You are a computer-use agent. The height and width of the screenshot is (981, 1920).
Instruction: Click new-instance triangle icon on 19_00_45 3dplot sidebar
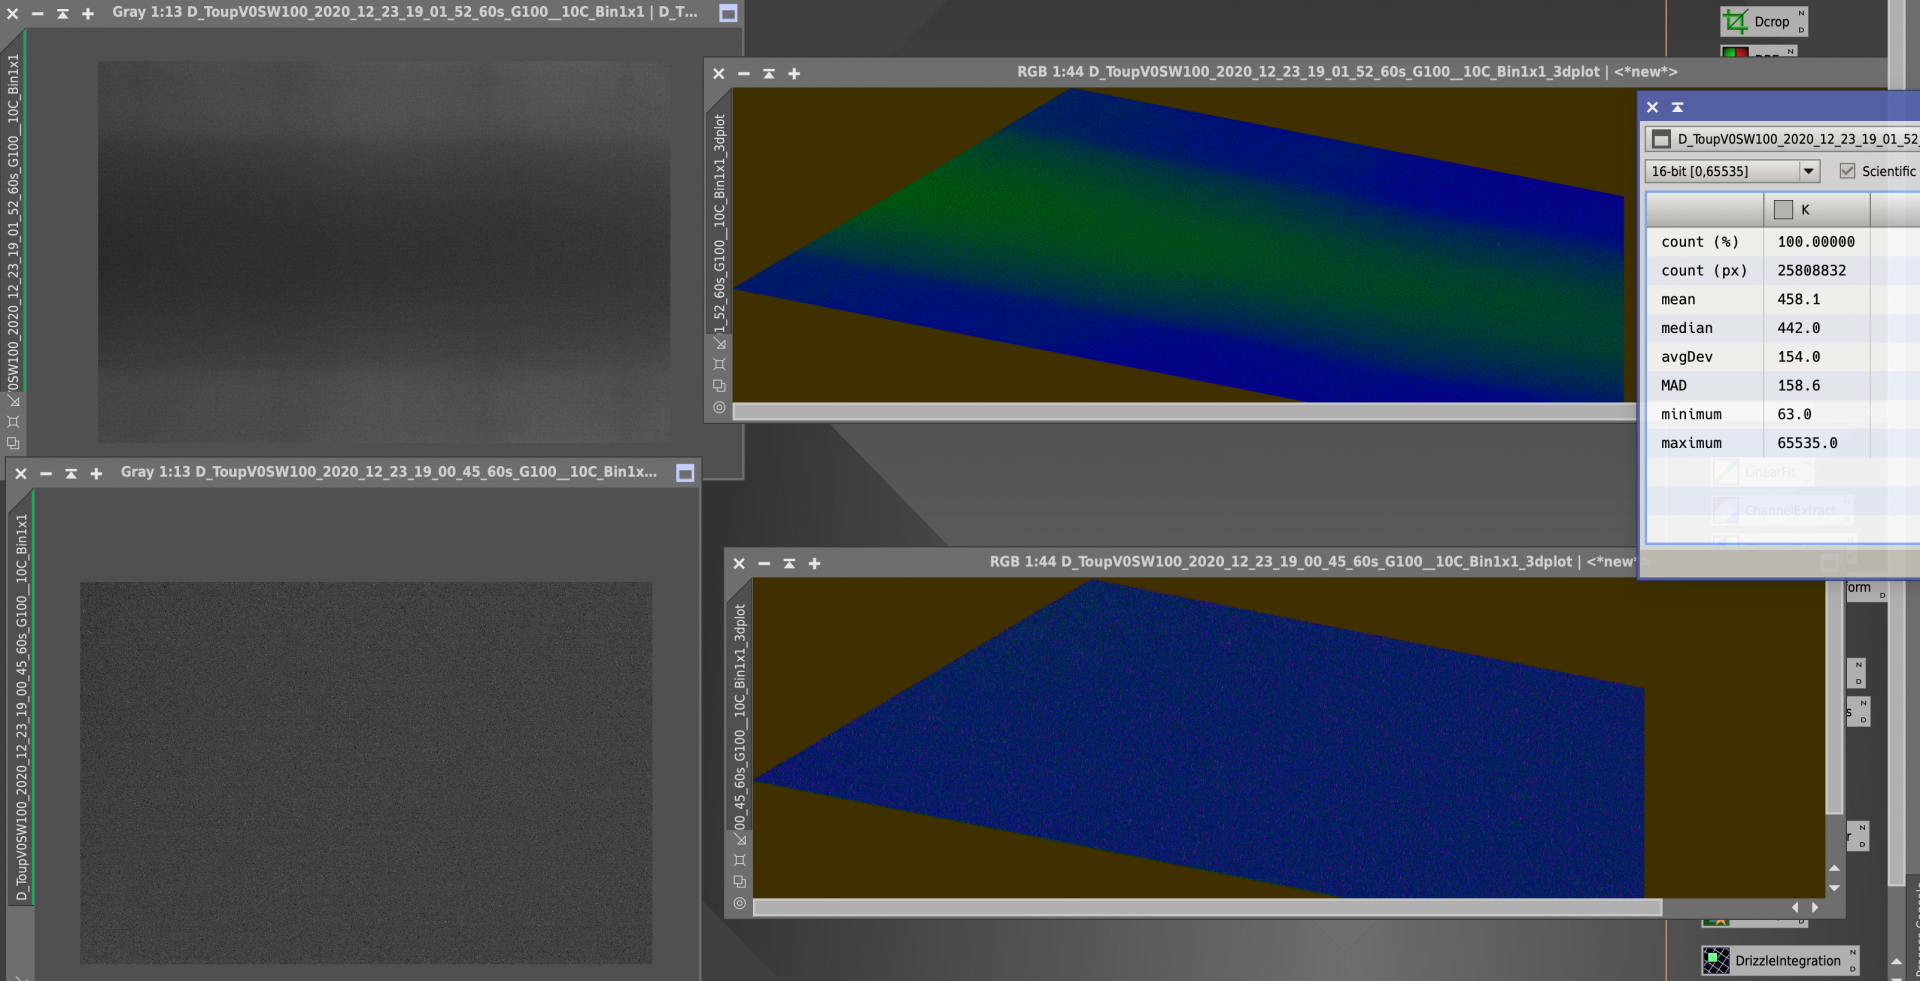click(x=740, y=838)
